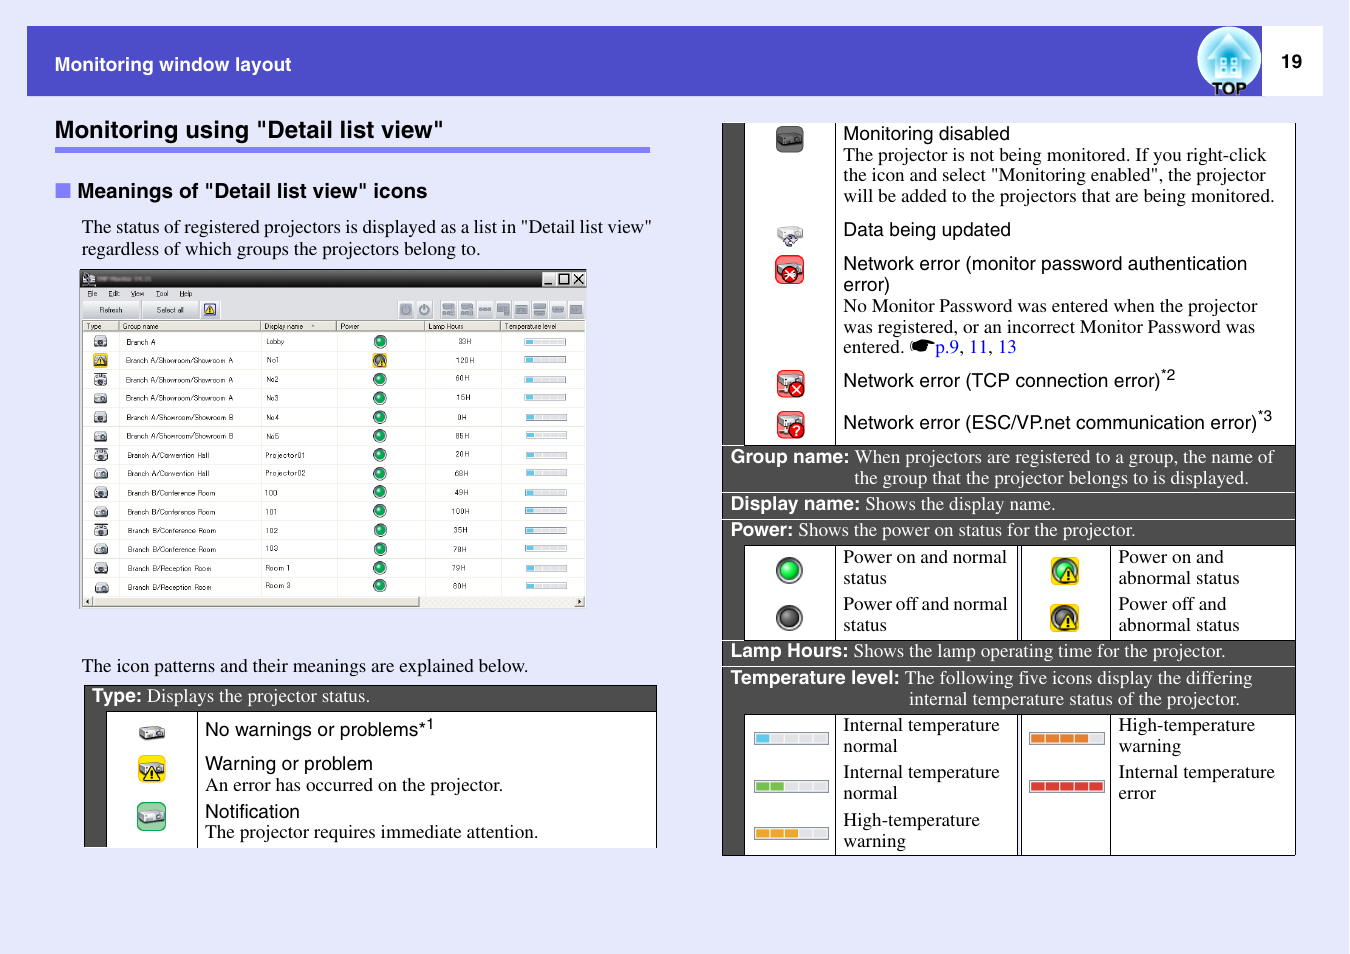Click the warning icon in the monitor toolbar
This screenshot has height=954, width=1350.
click(x=210, y=310)
